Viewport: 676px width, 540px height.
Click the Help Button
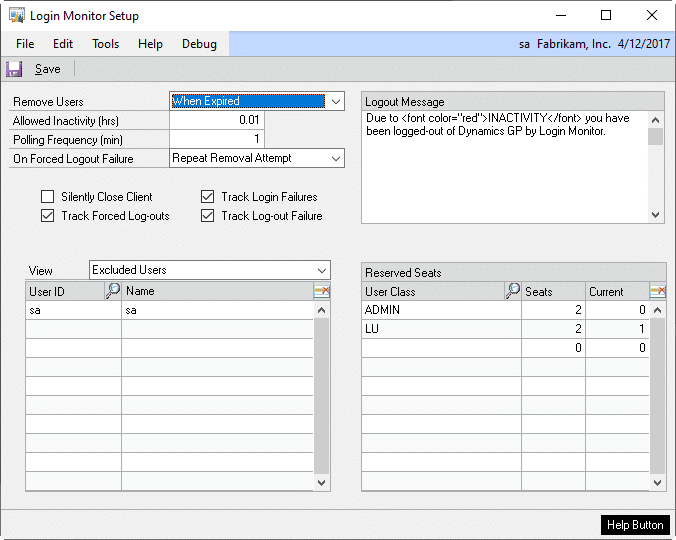pyautogui.click(x=634, y=525)
